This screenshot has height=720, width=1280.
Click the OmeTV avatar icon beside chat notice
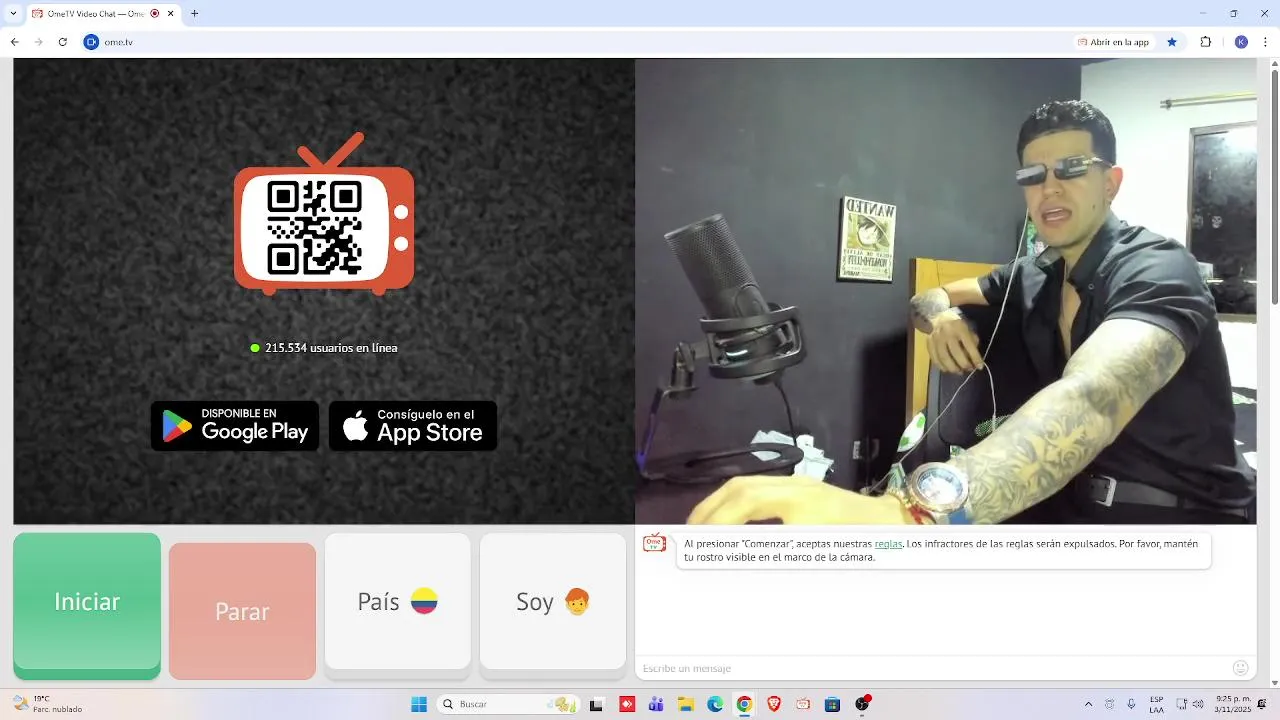654,544
